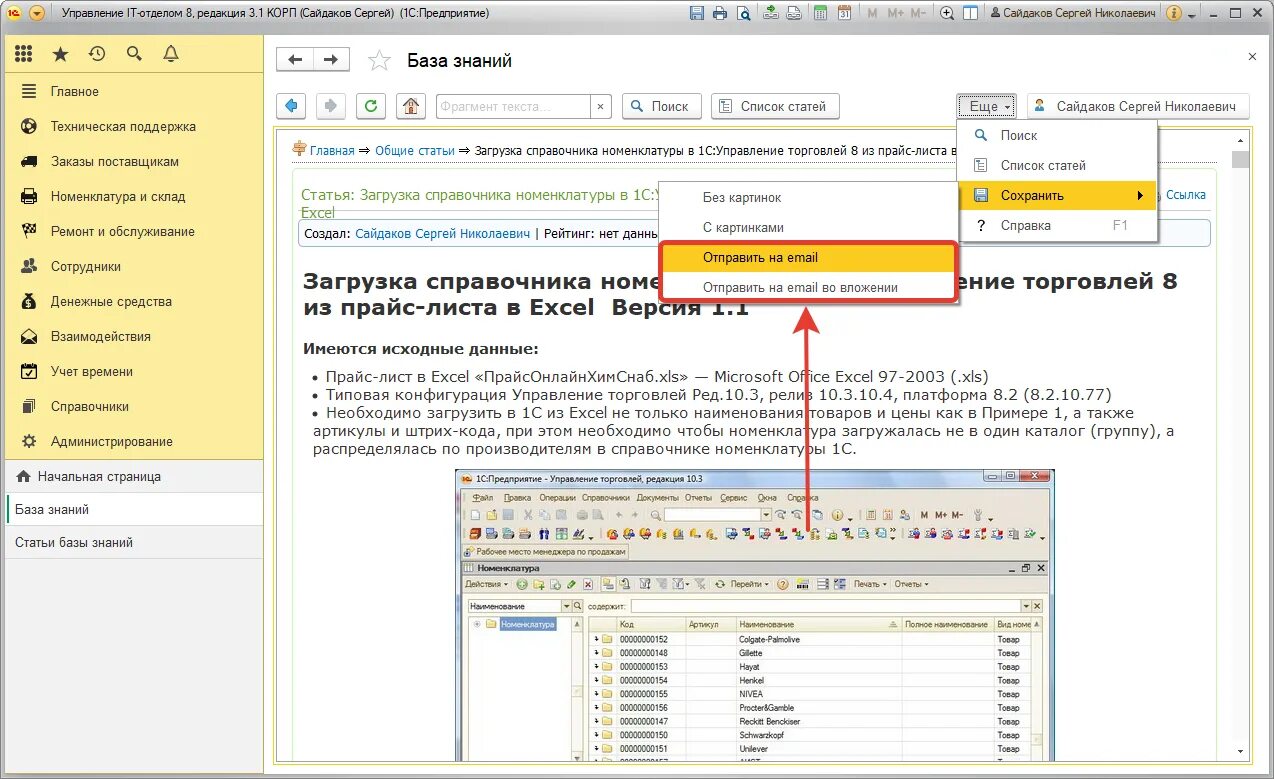Navigate back with the left arrow next to the title

295,60
